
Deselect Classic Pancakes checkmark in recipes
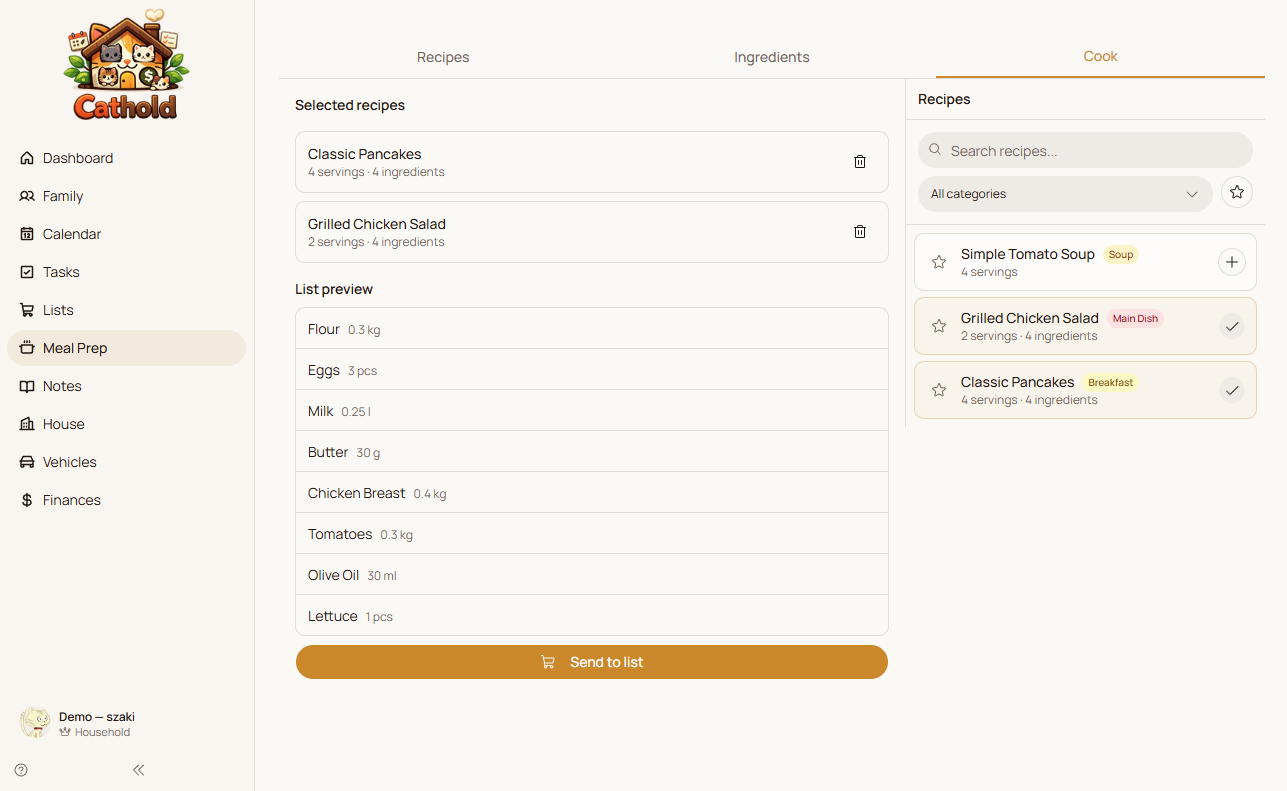point(1231,390)
